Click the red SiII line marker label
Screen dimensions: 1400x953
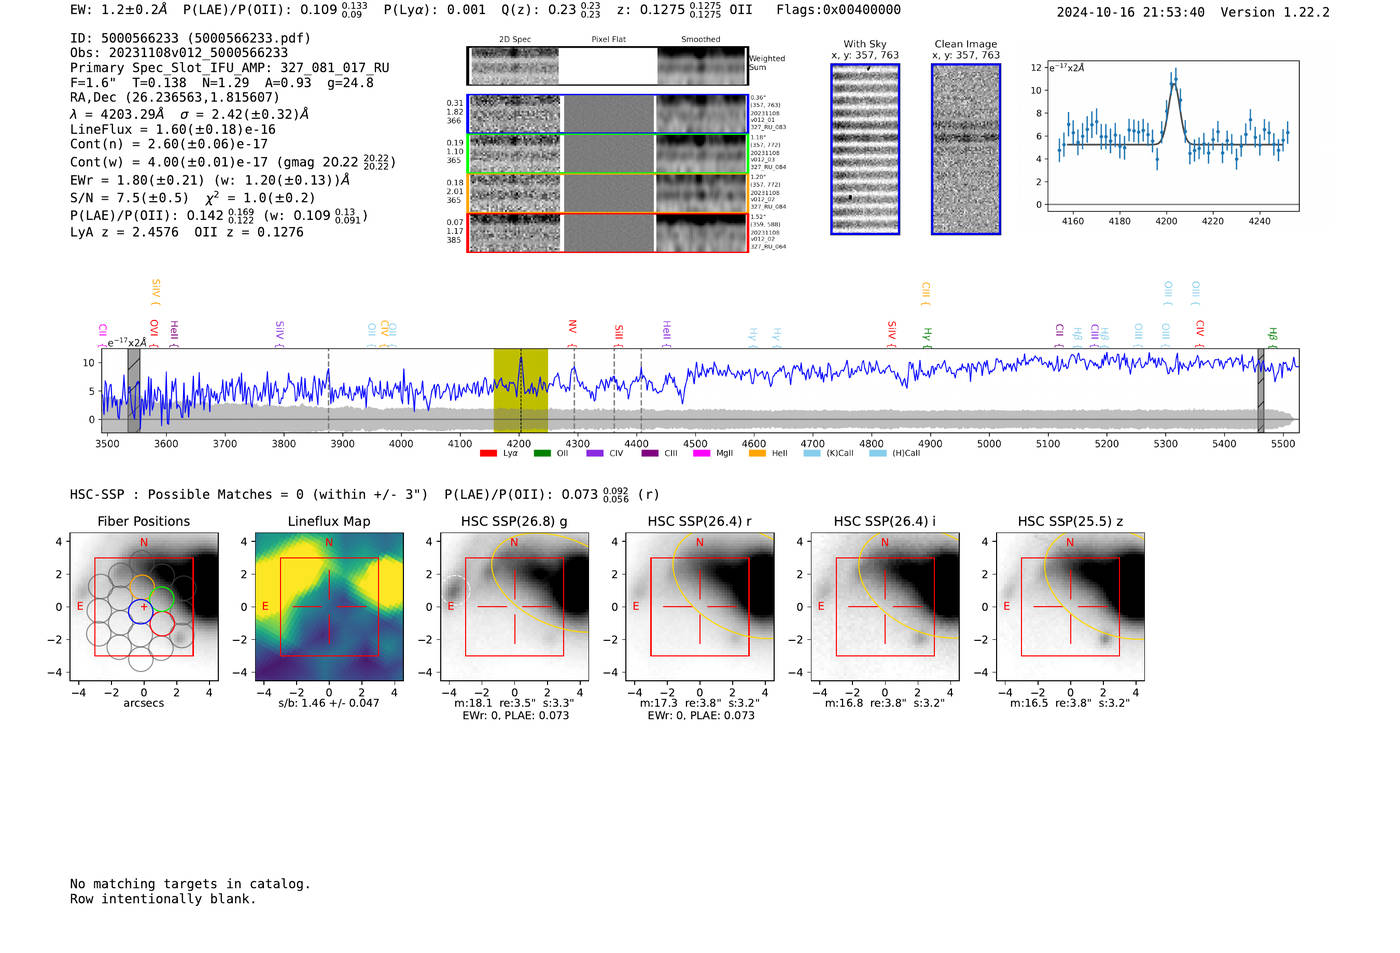[619, 332]
